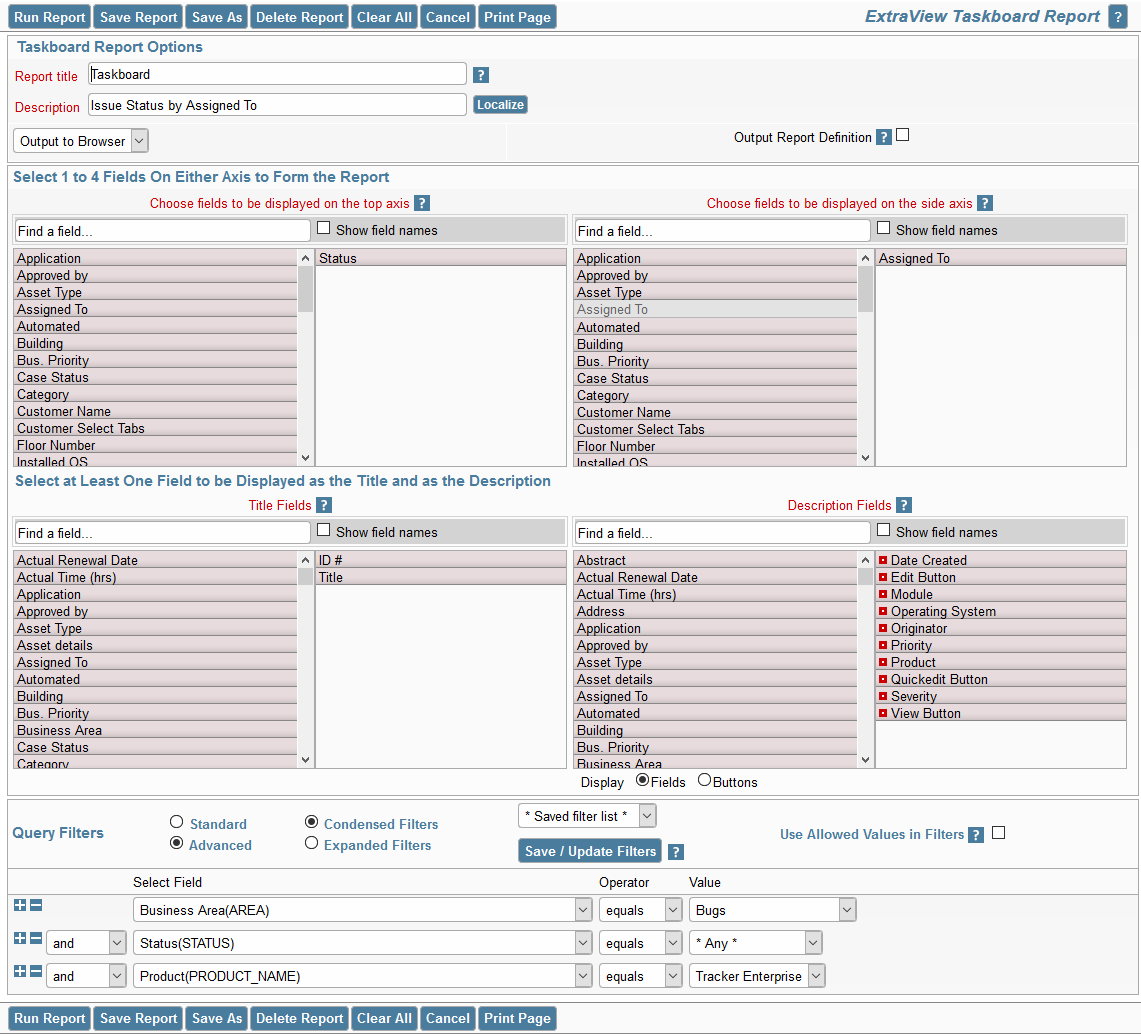The width and height of the screenshot is (1141, 1036).
Task: Click the minus icon on Product filter row
Action: pyautogui.click(x=35, y=971)
